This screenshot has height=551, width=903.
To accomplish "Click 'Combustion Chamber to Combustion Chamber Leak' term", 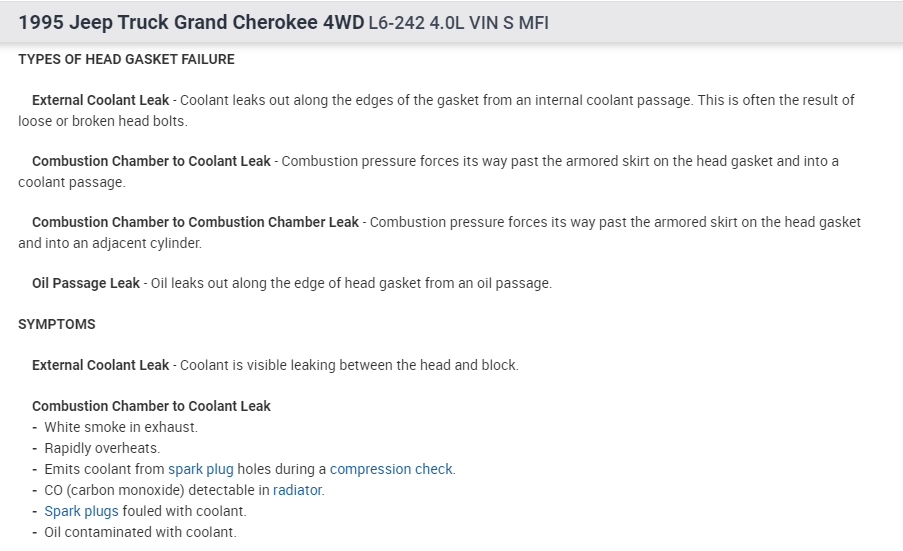I will (x=195, y=223).
